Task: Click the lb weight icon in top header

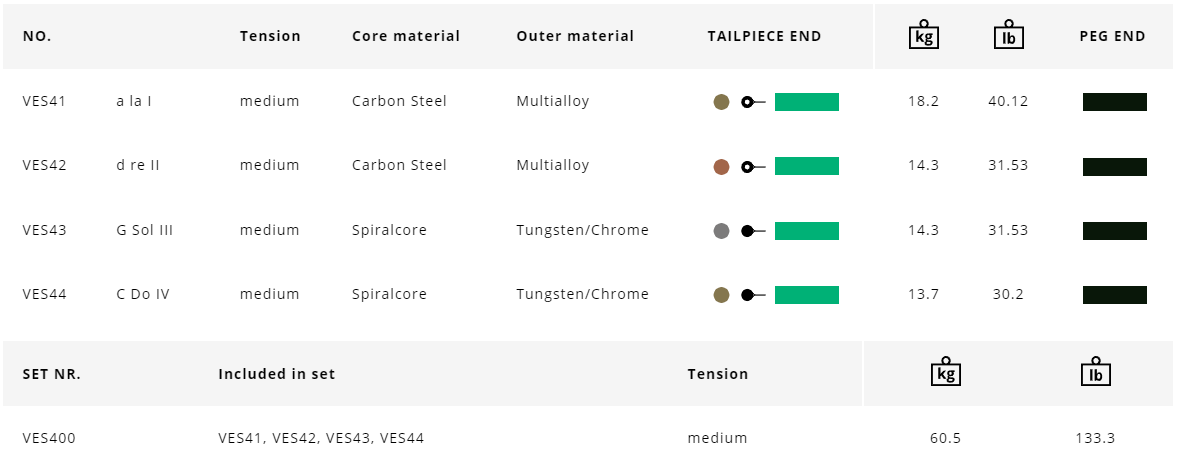Action: (x=1008, y=35)
